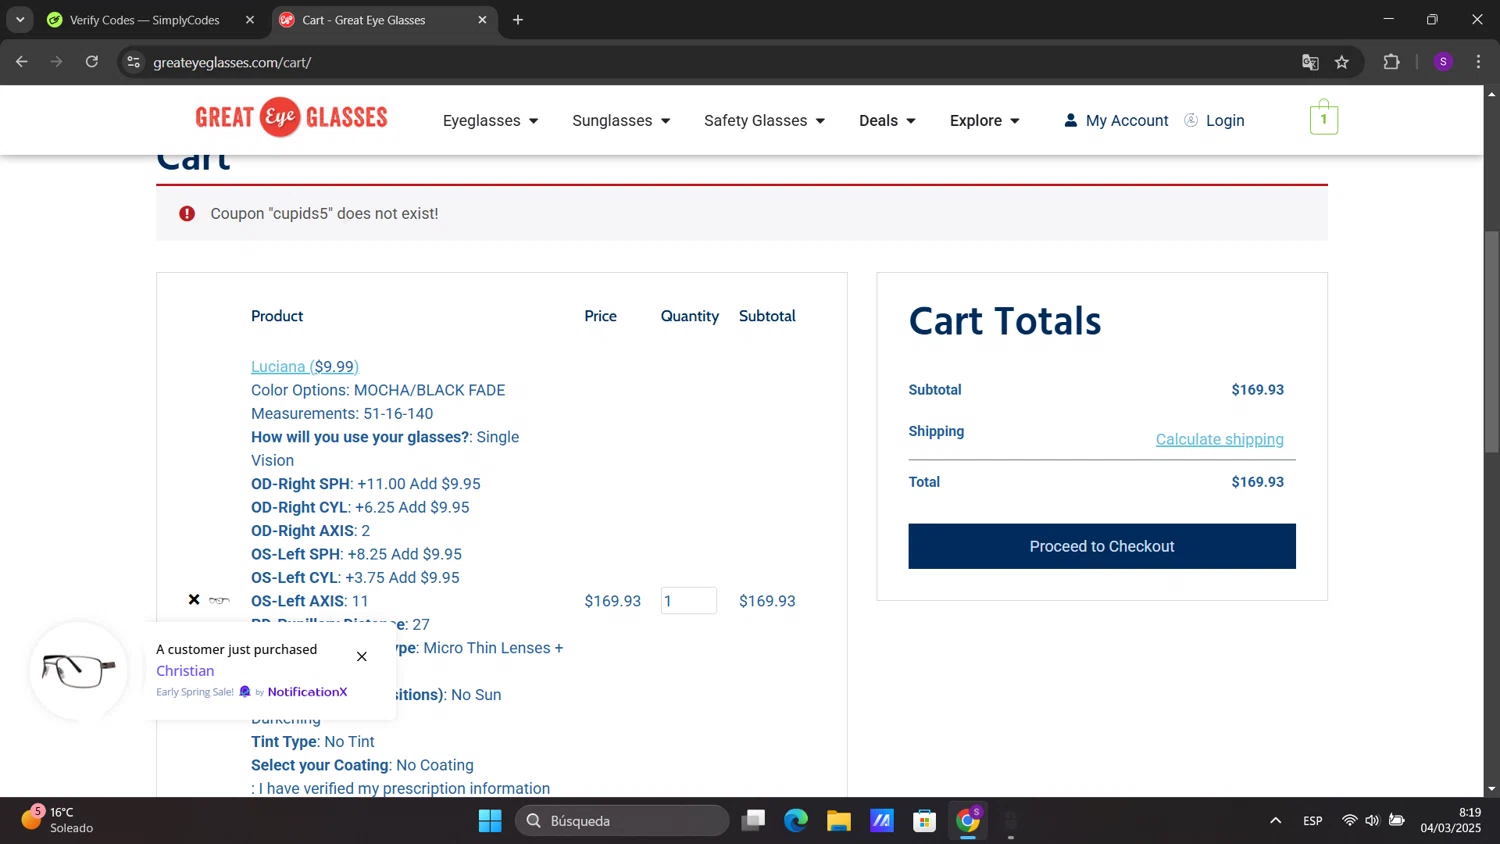
Task: Click the site information icon in address bar
Action: (133, 62)
